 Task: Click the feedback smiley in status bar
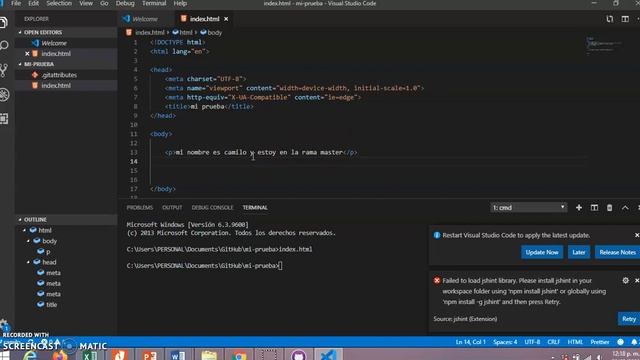pyautogui.click(x=620, y=342)
